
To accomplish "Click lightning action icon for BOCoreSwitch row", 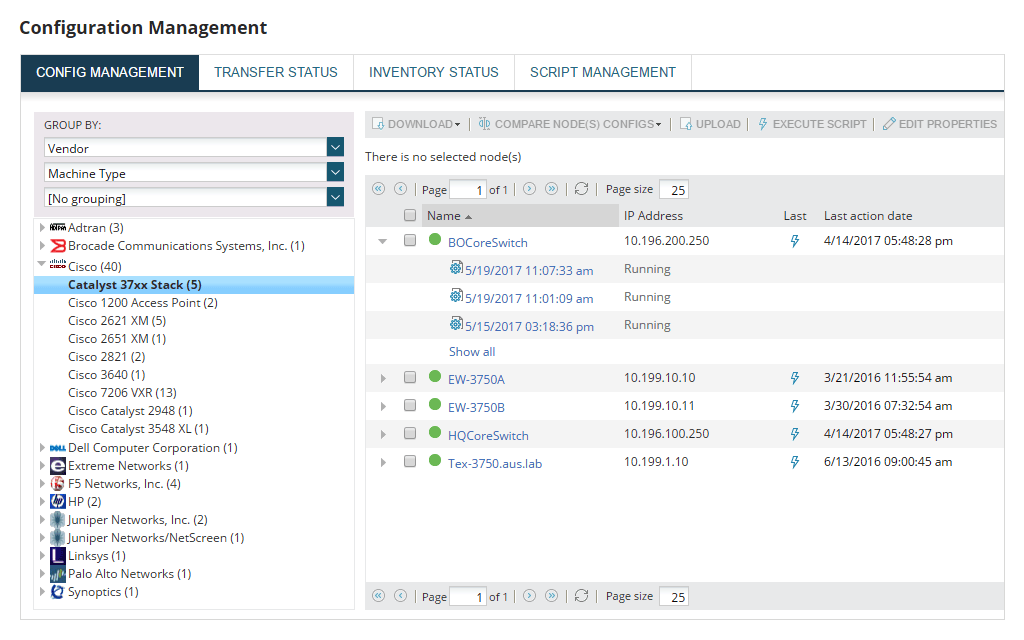I will pyautogui.click(x=795, y=242).
